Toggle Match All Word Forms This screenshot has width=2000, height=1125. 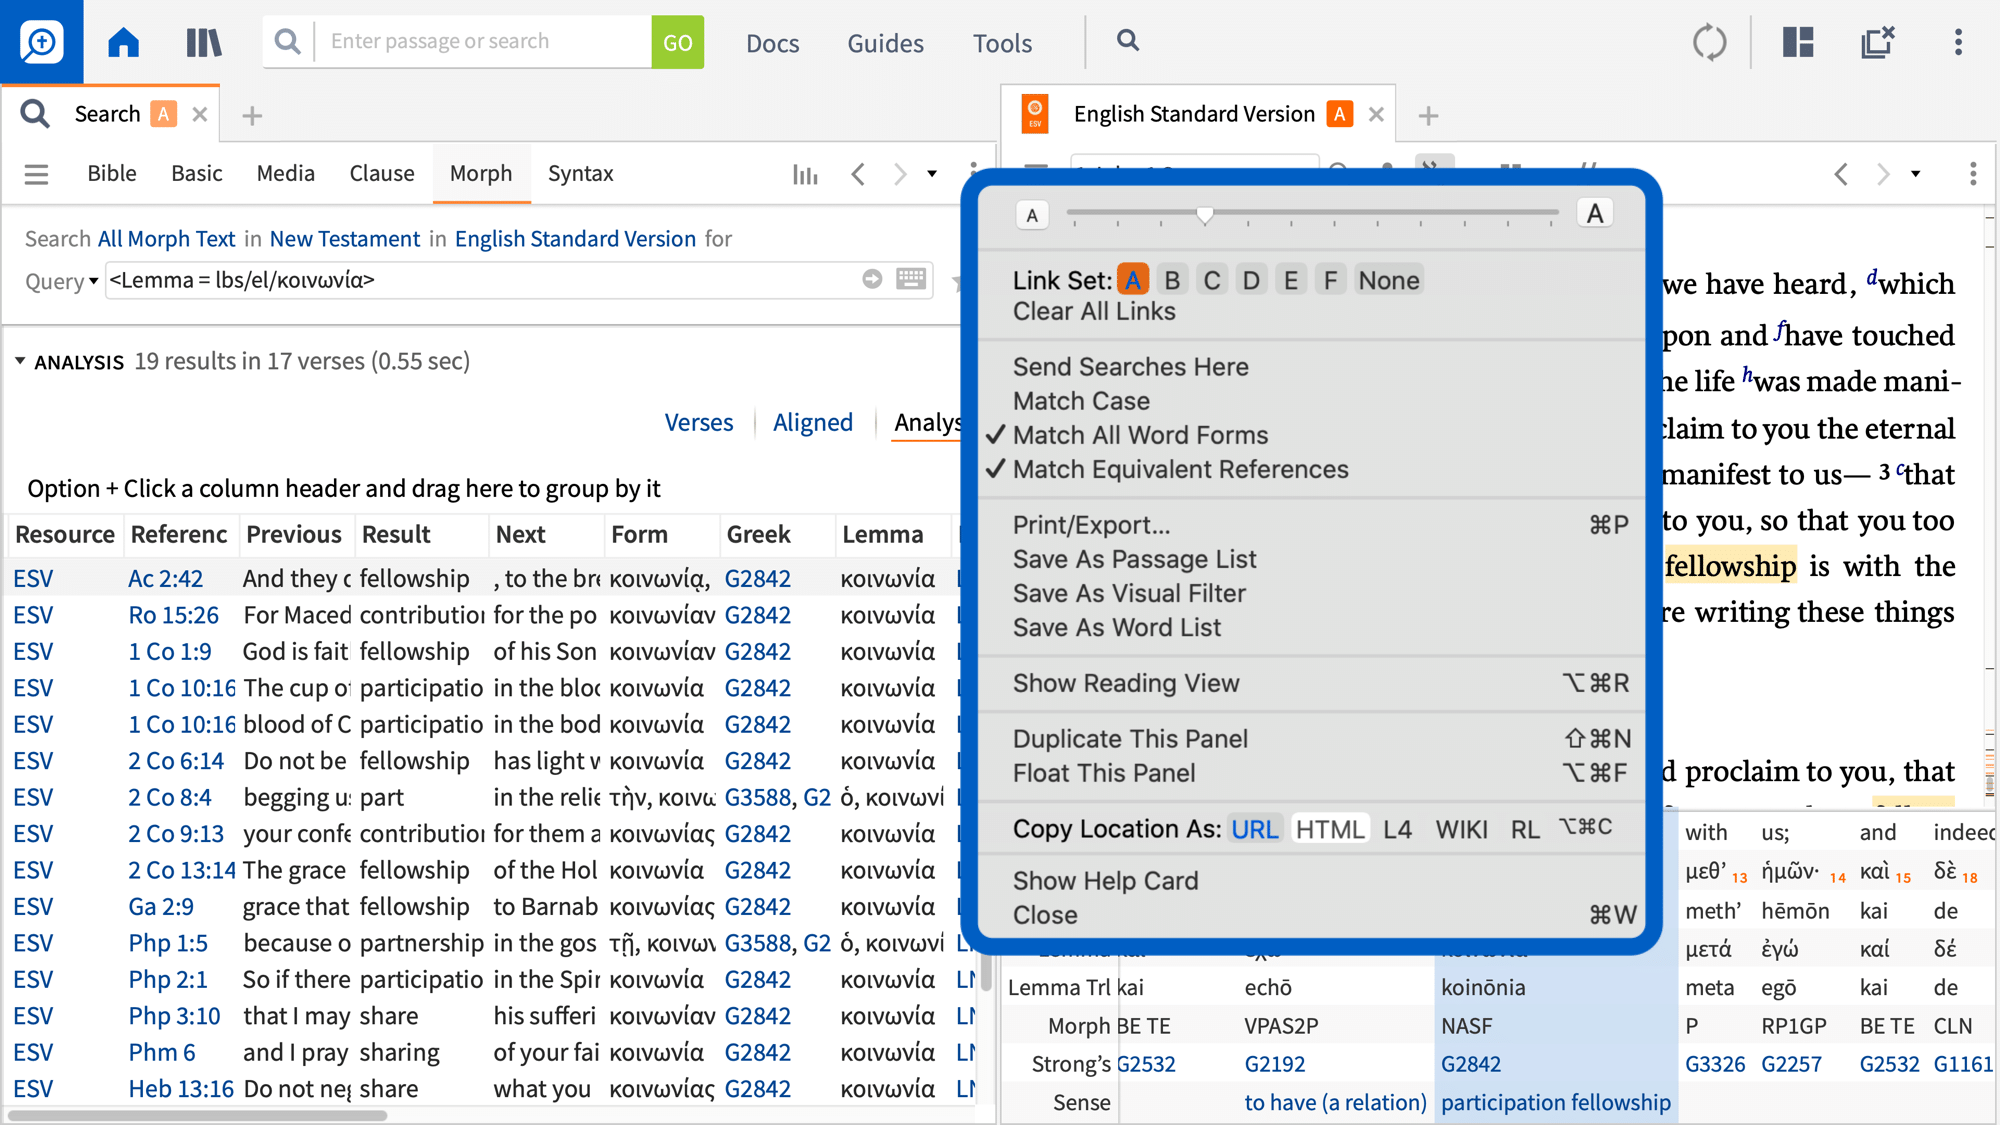[x=1140, y=435]
